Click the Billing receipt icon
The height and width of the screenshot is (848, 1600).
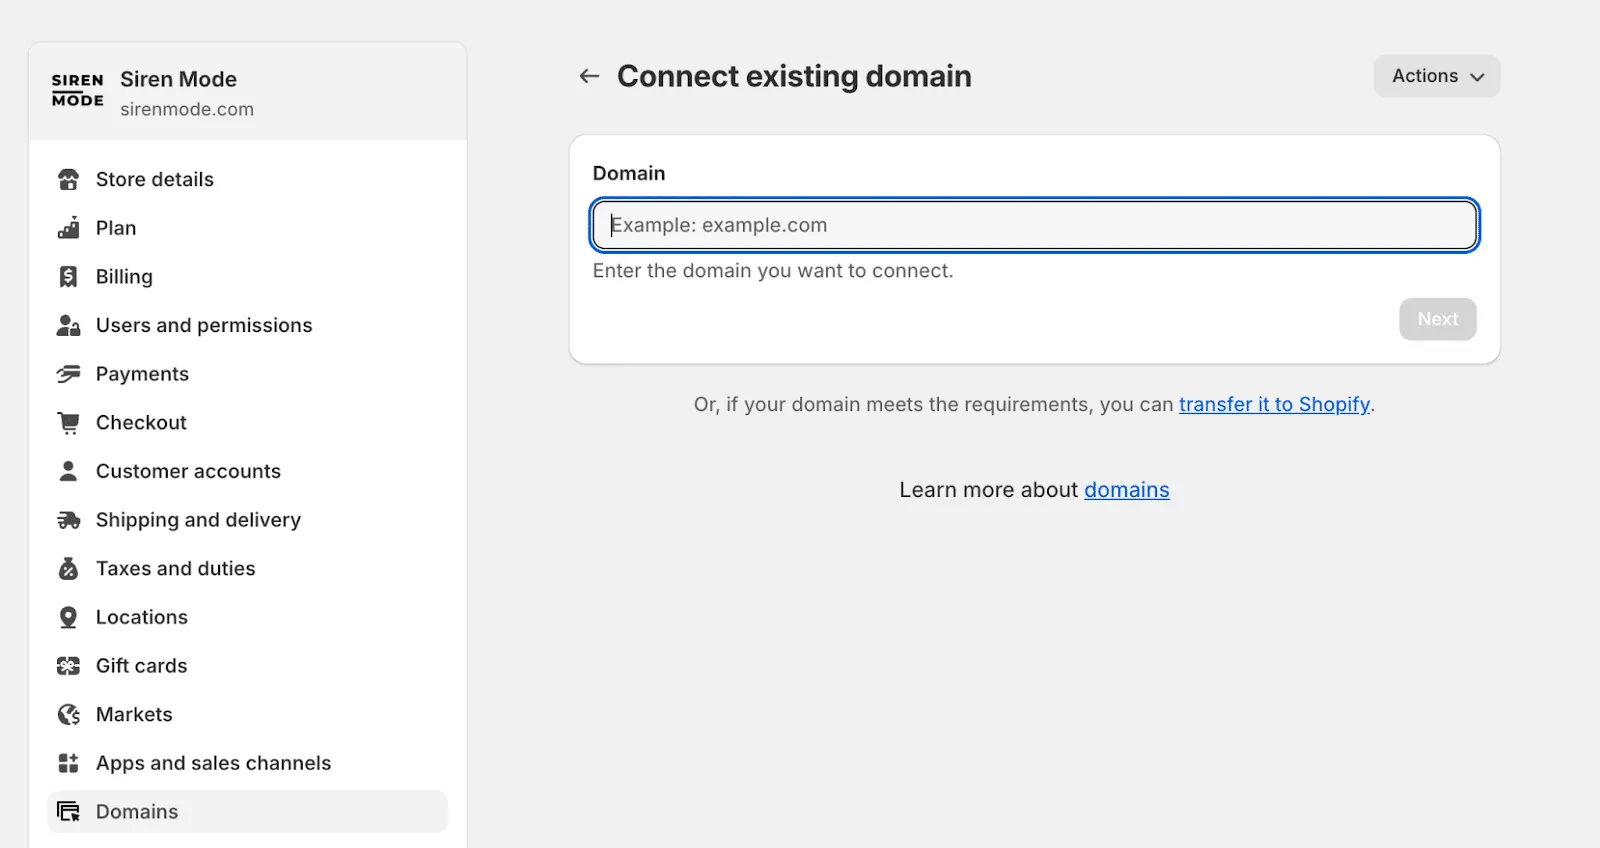[x=68, y=277]
